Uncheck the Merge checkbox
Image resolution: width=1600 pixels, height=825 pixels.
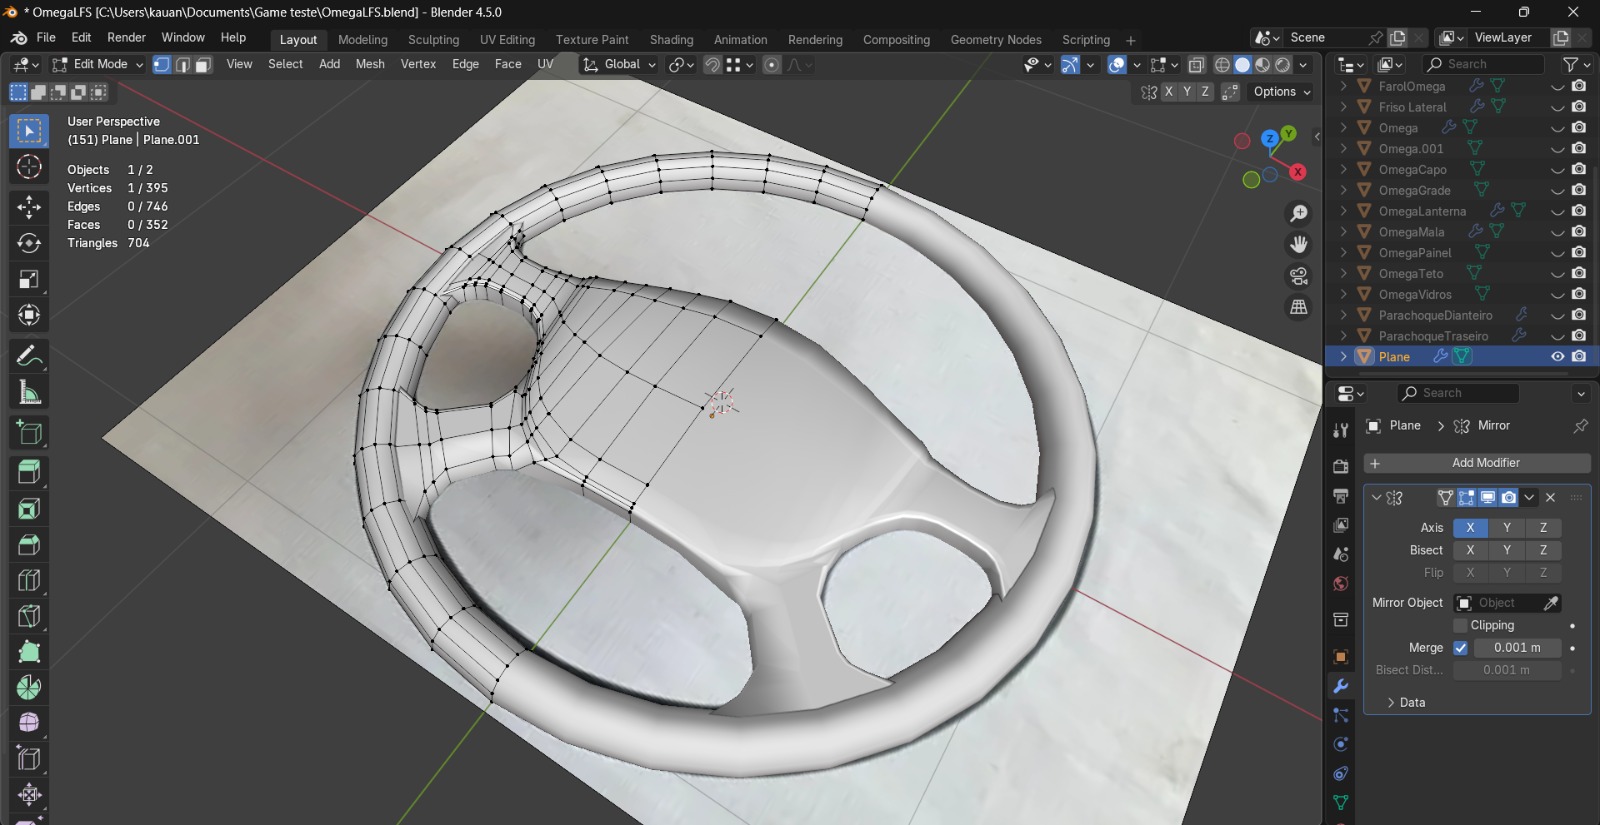tap(1460, 648)
